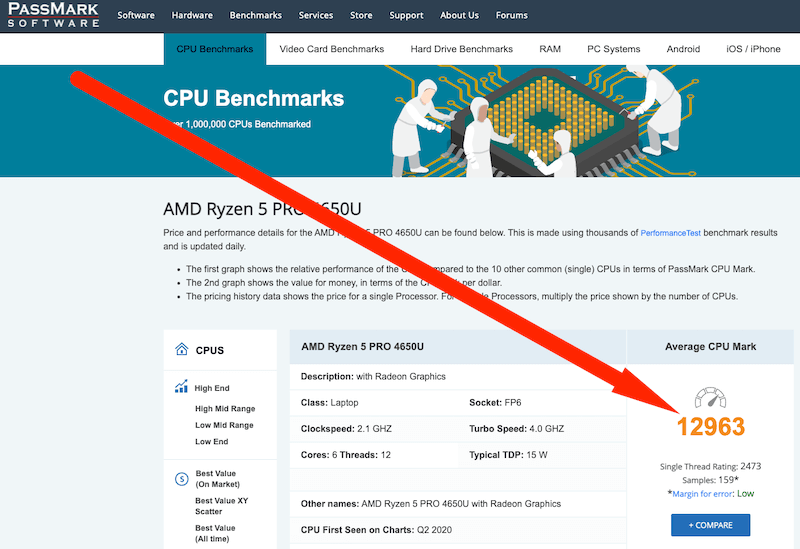Click the 12963 CPU Mark score

pyautogui.click(x=711, y=427)
